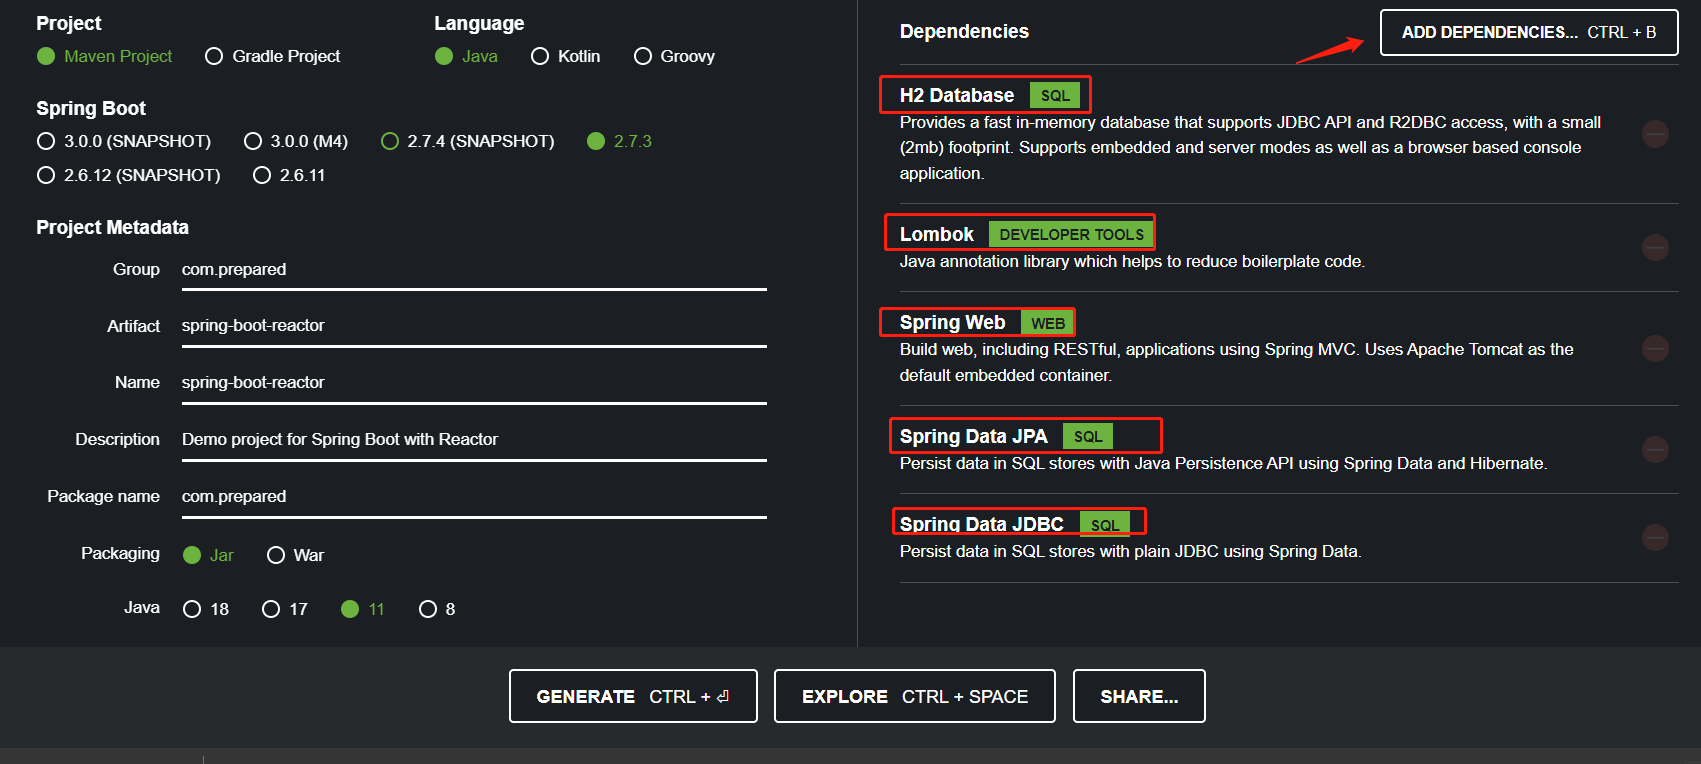This screenshot has width=1701, height=764.
Task: Remove the H2 Database dependency
Action: (x=1655, y=134)
